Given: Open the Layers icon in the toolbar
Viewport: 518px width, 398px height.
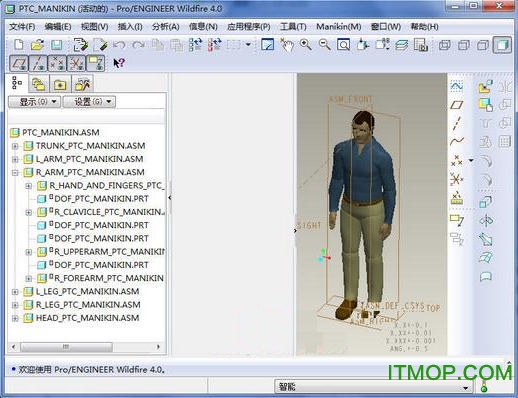Looking at the screenshot, I should point(402,45).
